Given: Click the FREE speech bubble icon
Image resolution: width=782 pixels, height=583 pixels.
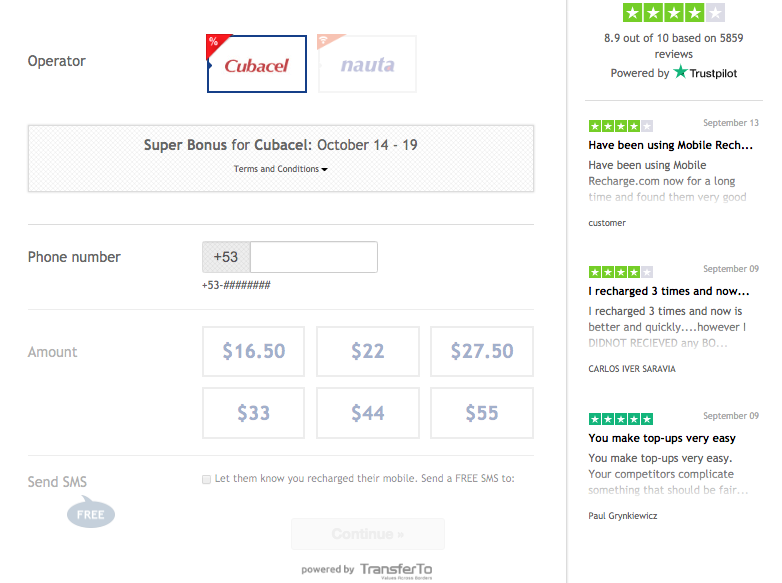Looking at the screenshot, I should point(91,513).
